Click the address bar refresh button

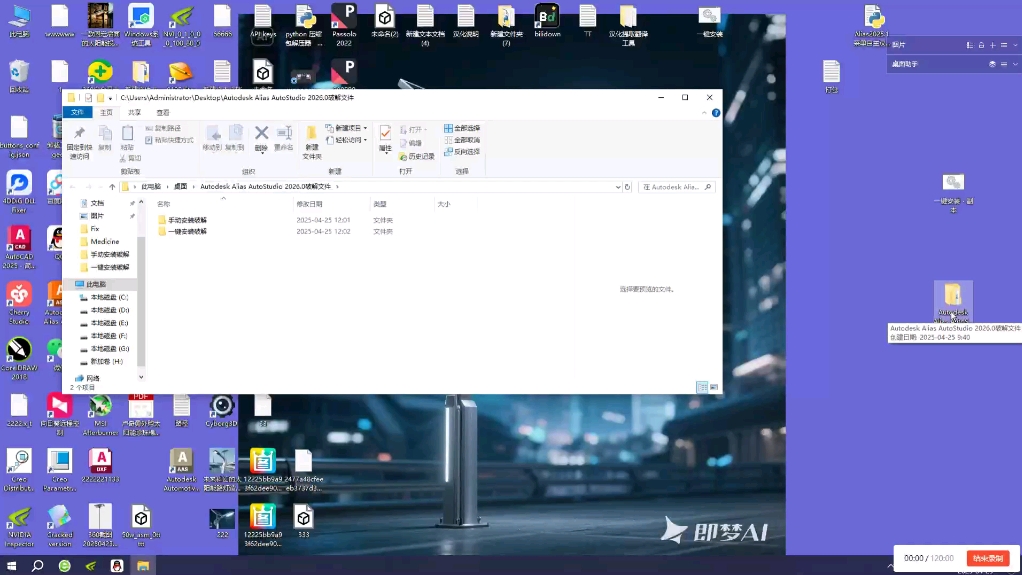pyautogui.click(x=628, y=187)
